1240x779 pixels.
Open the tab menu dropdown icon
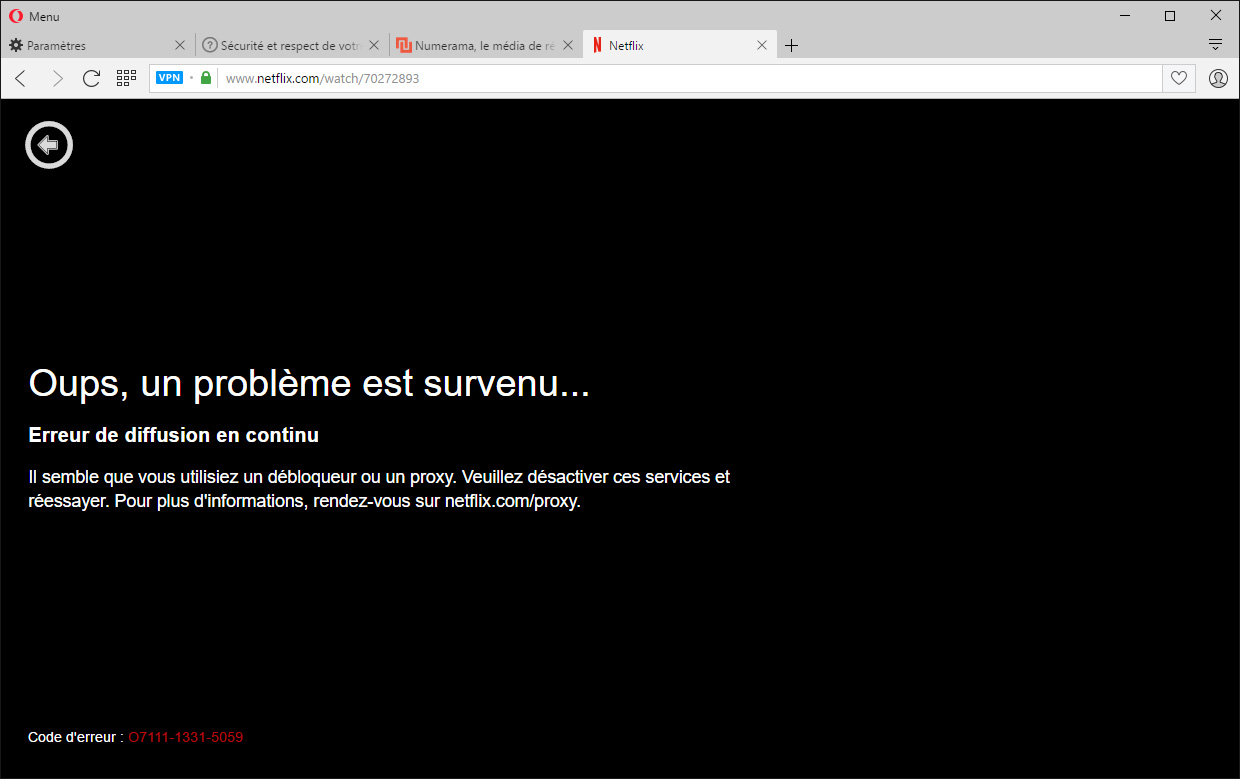pyautogui.click(x=1216, y=44)
